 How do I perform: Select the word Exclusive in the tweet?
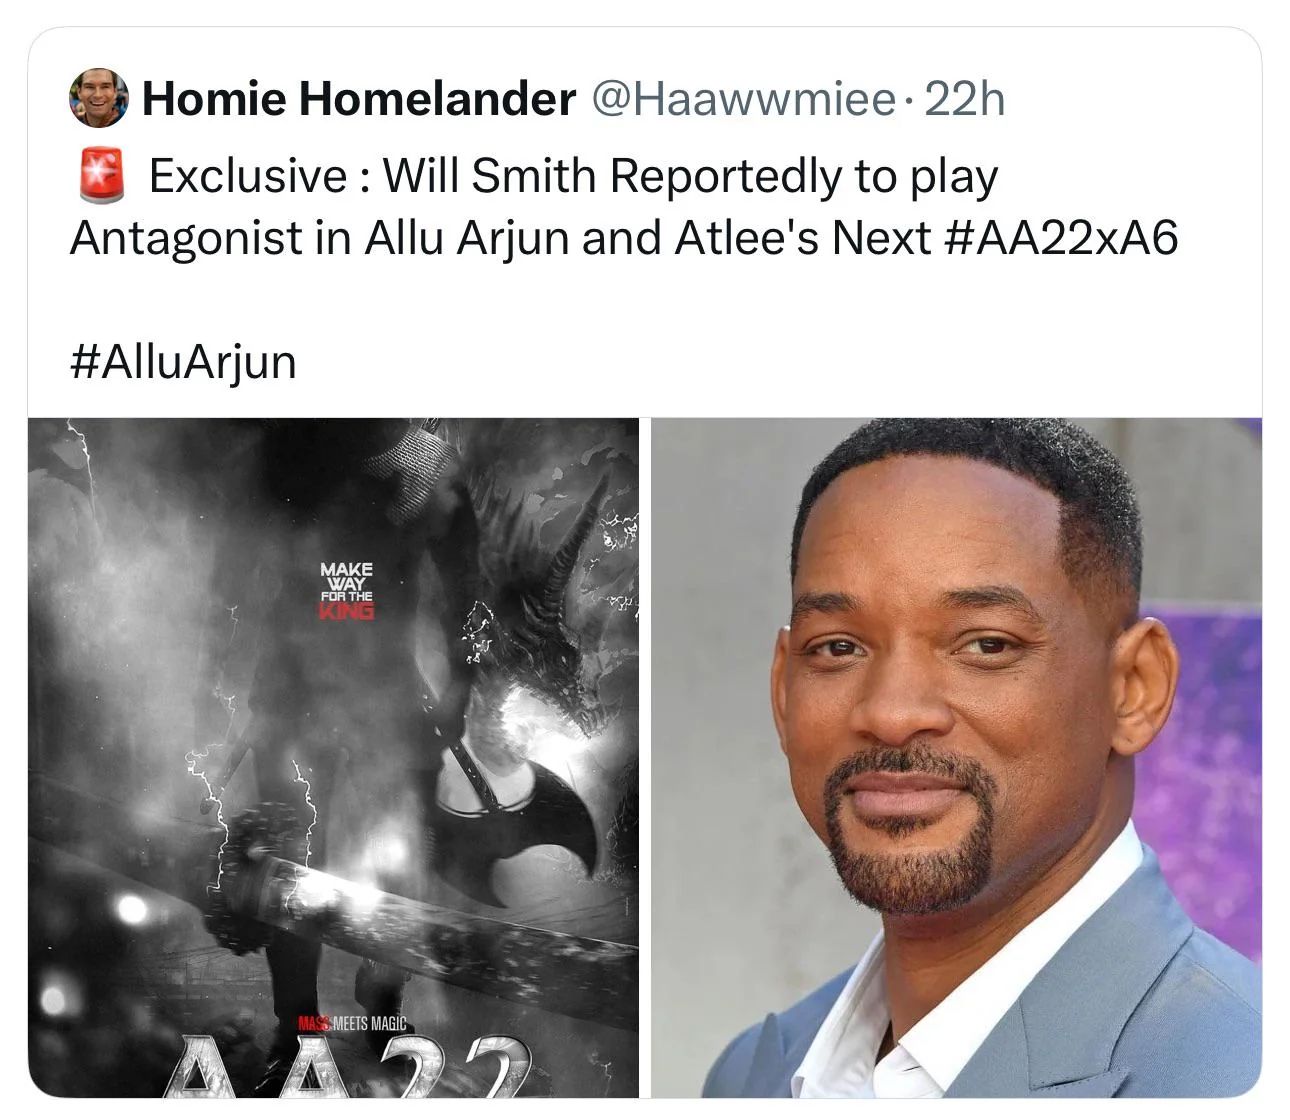[x=248, y=176]
